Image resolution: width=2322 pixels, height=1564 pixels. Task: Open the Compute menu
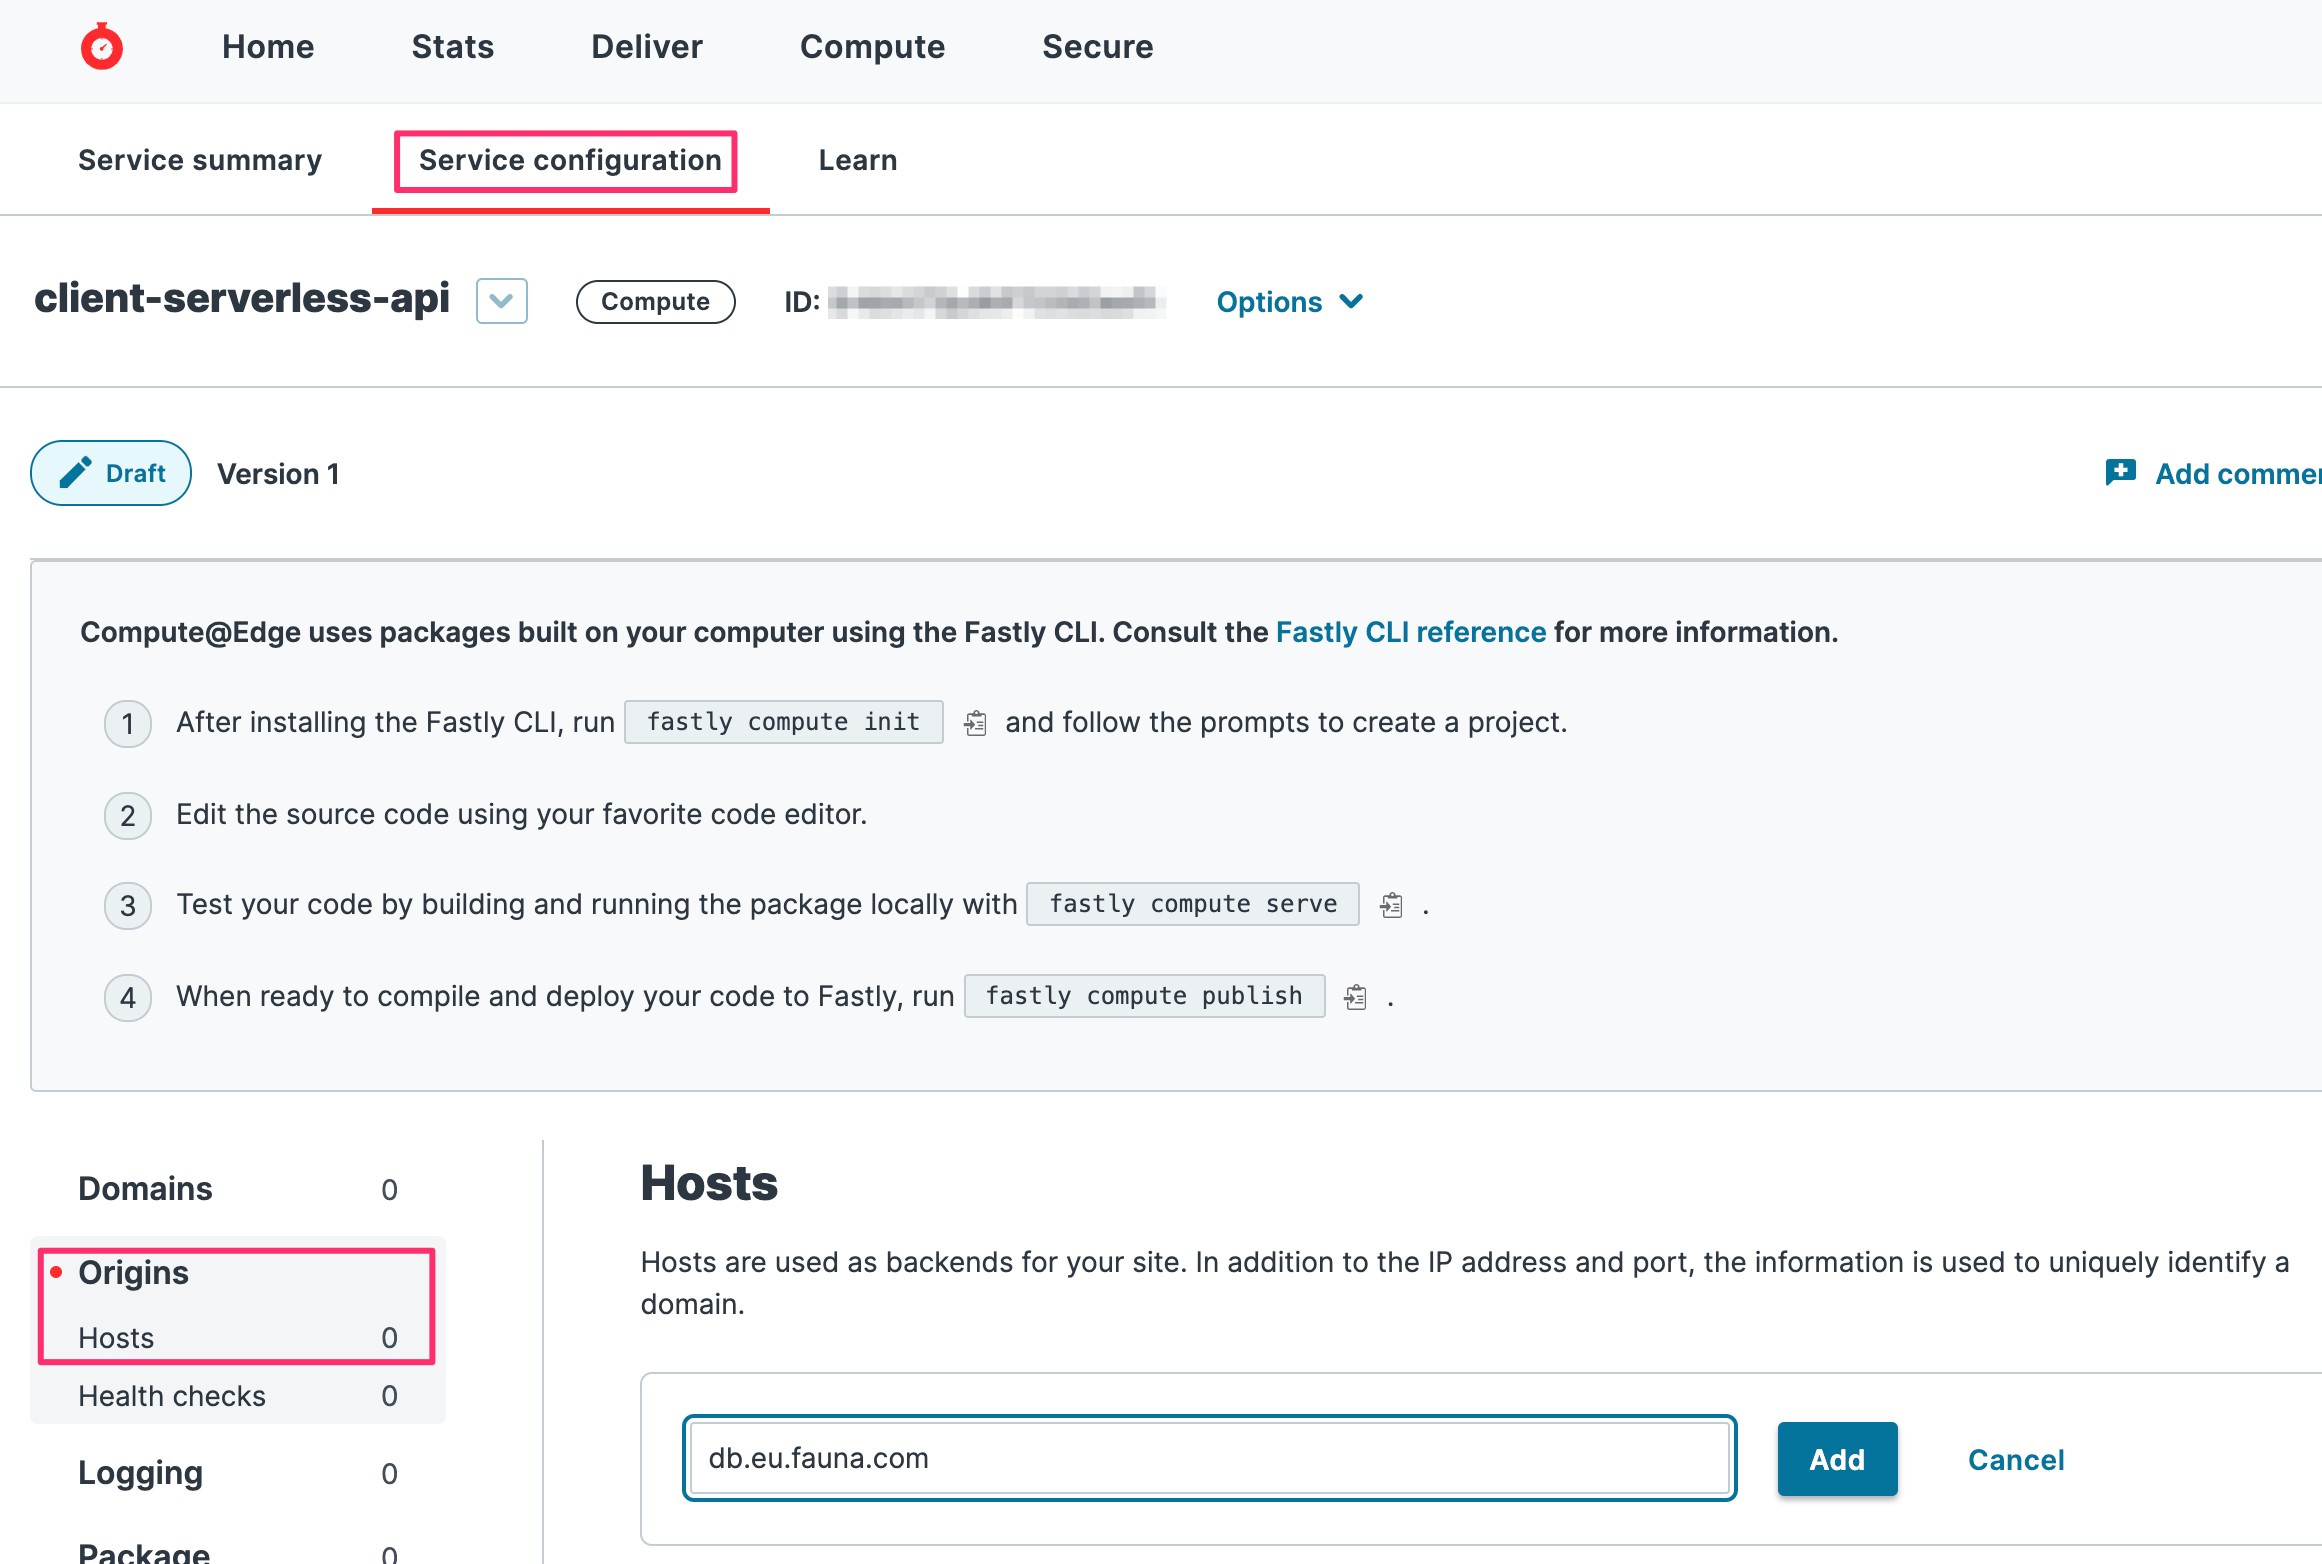tap(872, 47)
